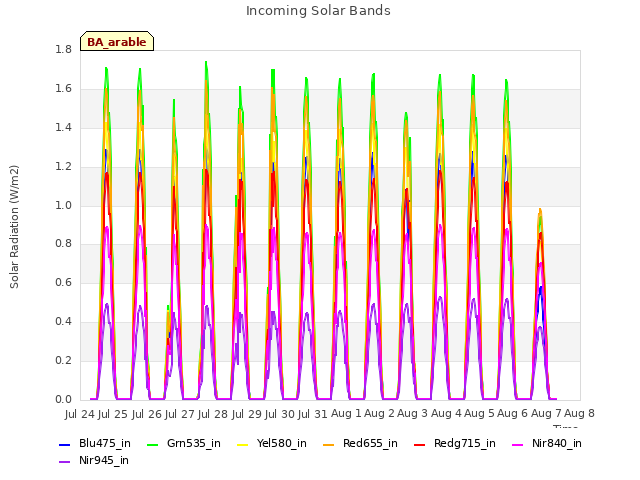Click the Jul 29 x-axis date label

click(x=246, y=414)
